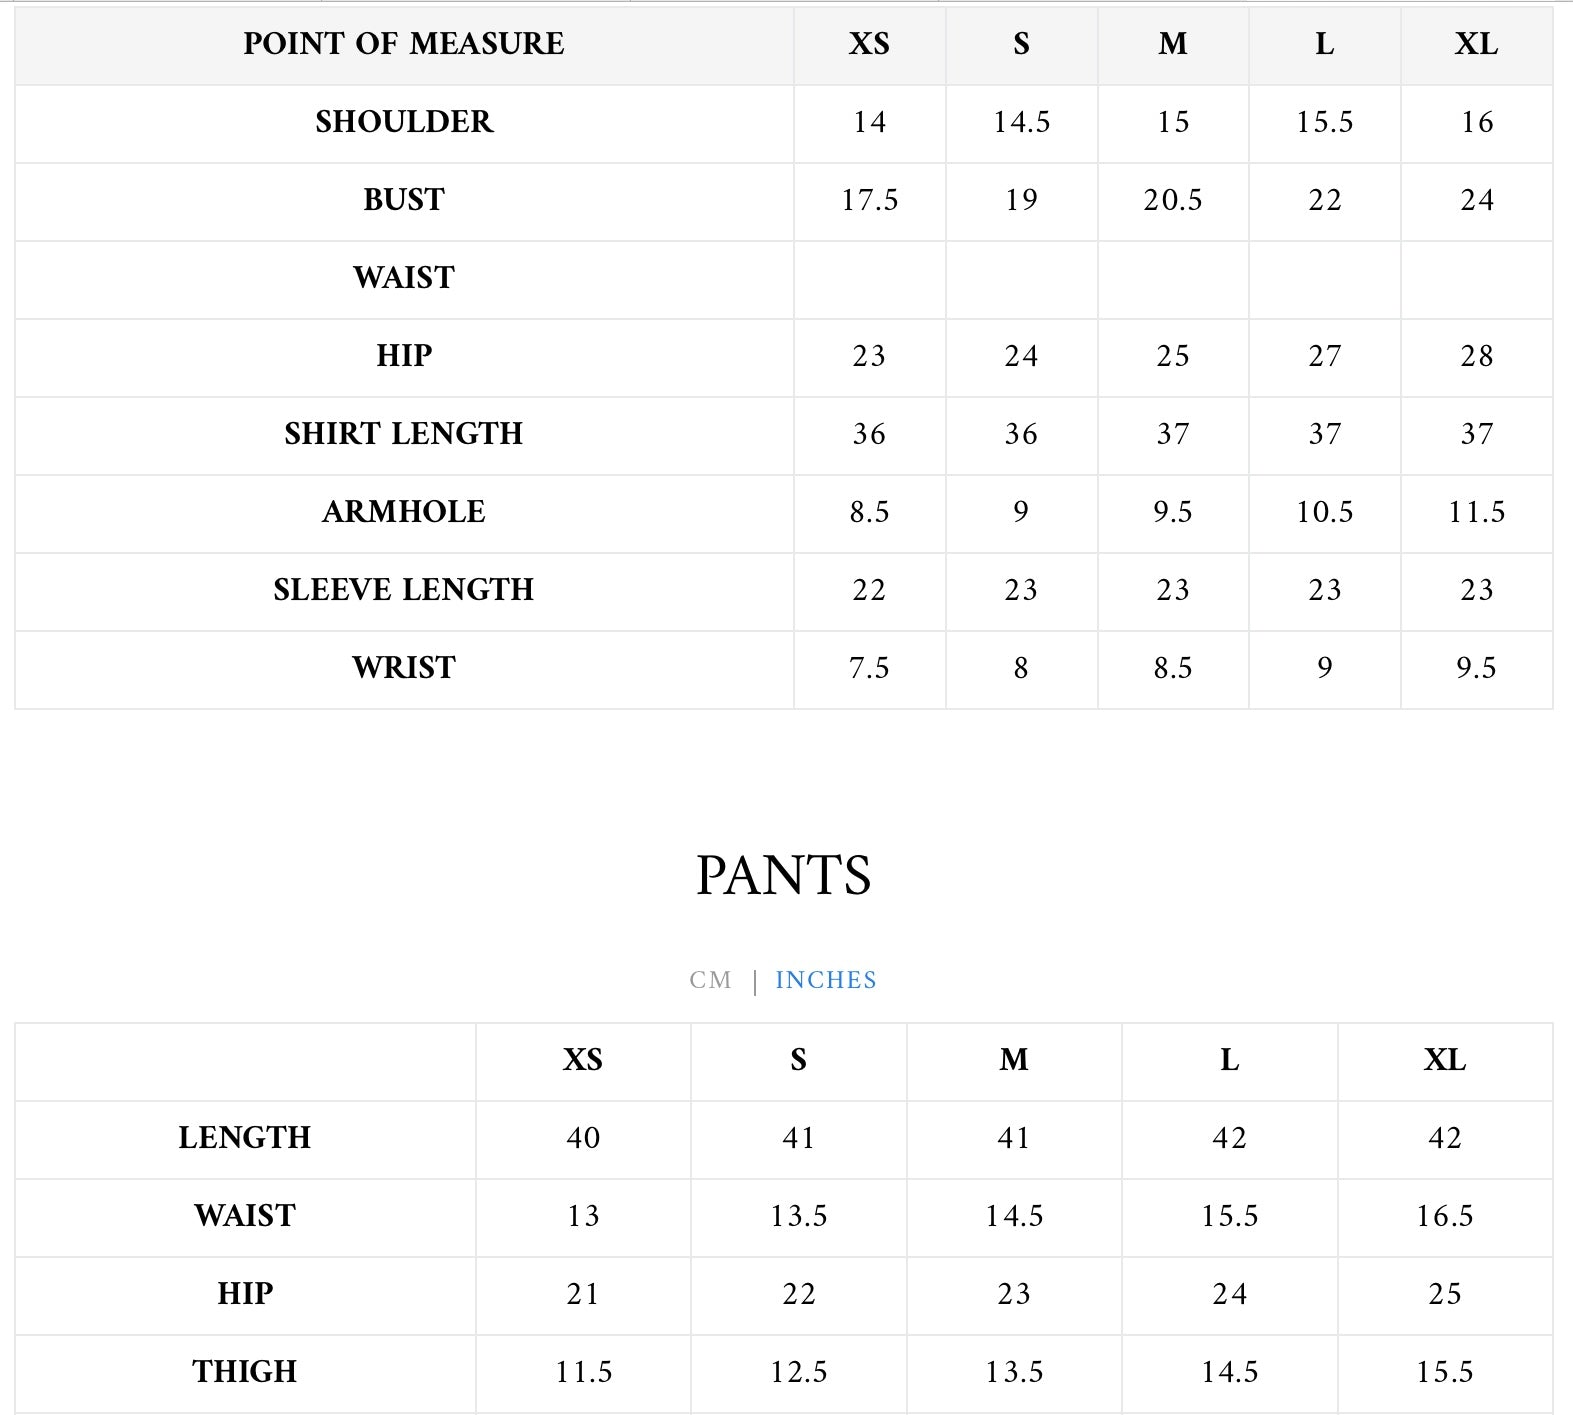Click the empty WAIST cell under shirt M column
The width and height of the screenshot is (1573, 1415).
1172,278
